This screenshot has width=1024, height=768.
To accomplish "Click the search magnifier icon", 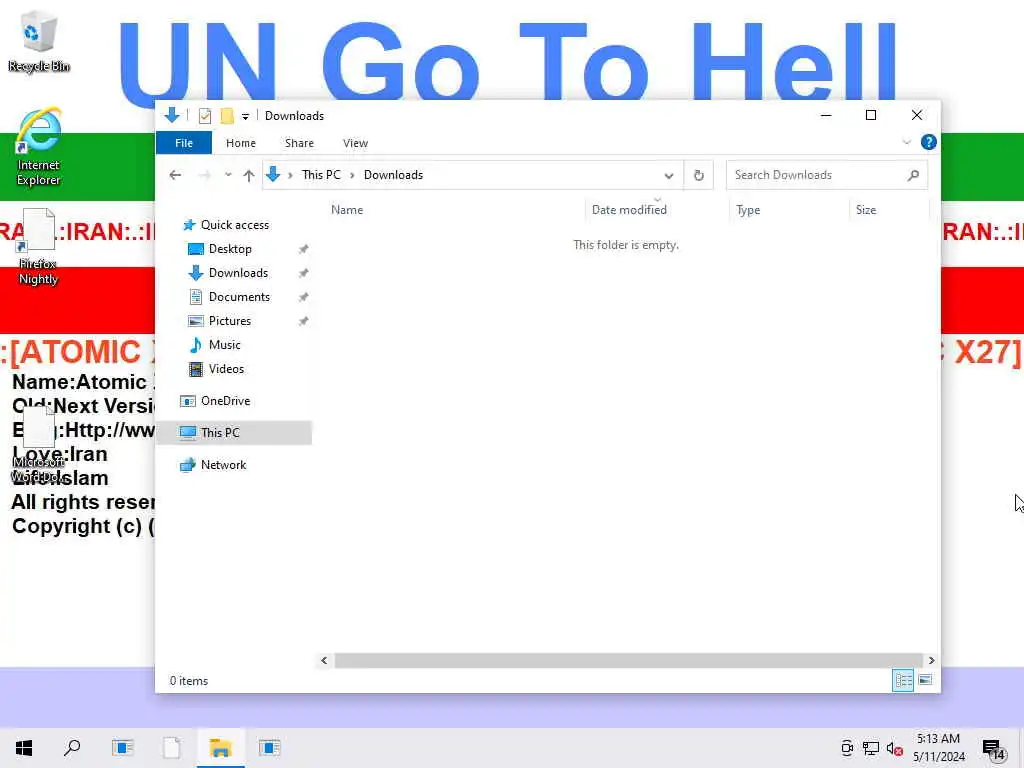I will click(913, 175).
